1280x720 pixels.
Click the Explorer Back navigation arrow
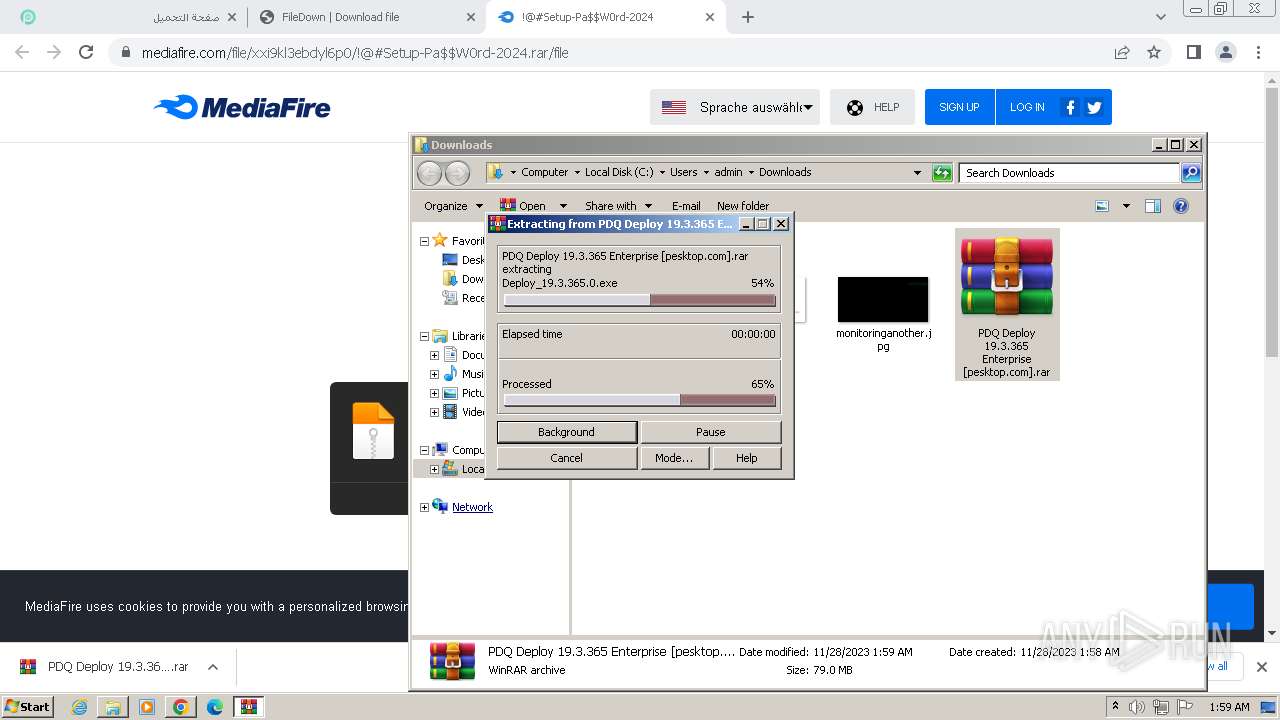tap(429, 173)
